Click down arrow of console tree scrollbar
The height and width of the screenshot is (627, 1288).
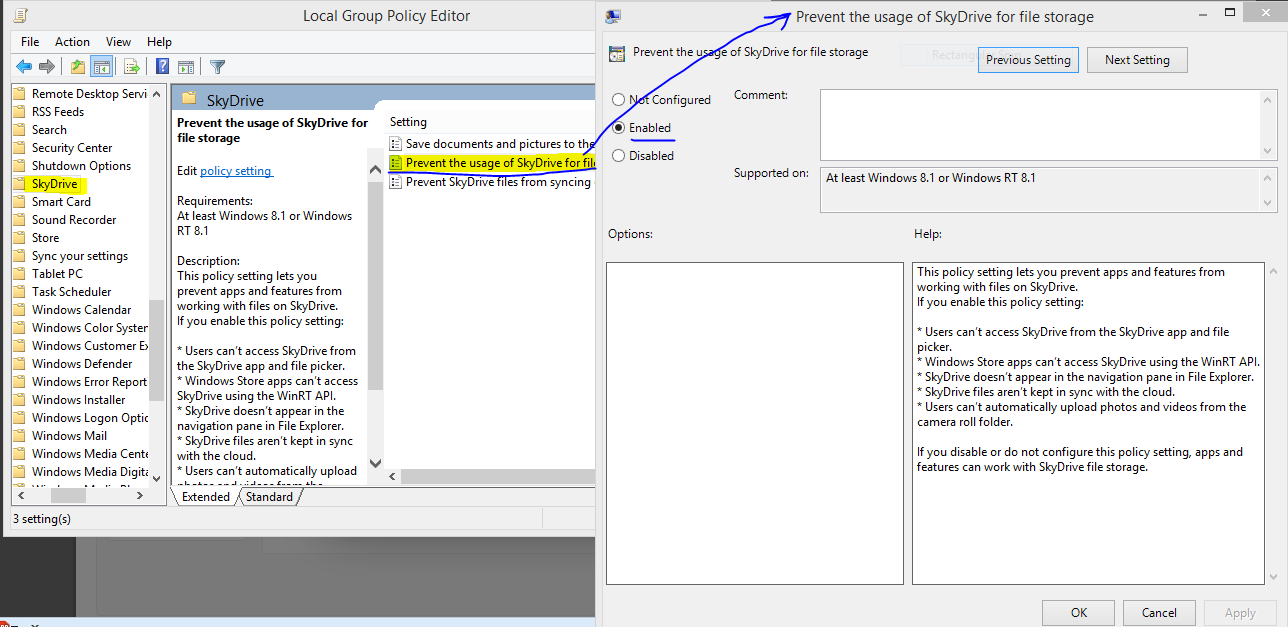pos(156,479)
